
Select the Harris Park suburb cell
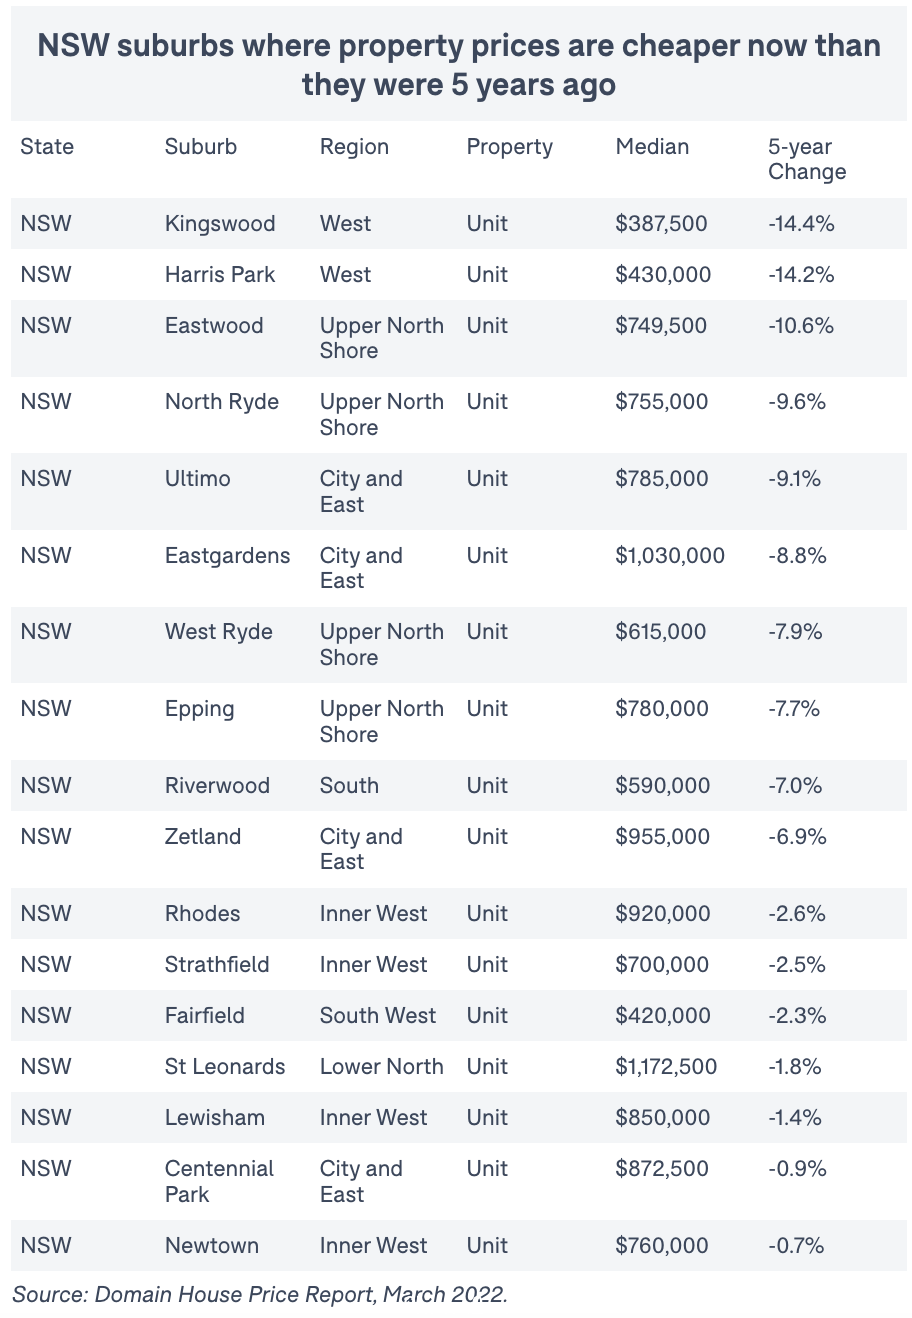coord(220,275)
